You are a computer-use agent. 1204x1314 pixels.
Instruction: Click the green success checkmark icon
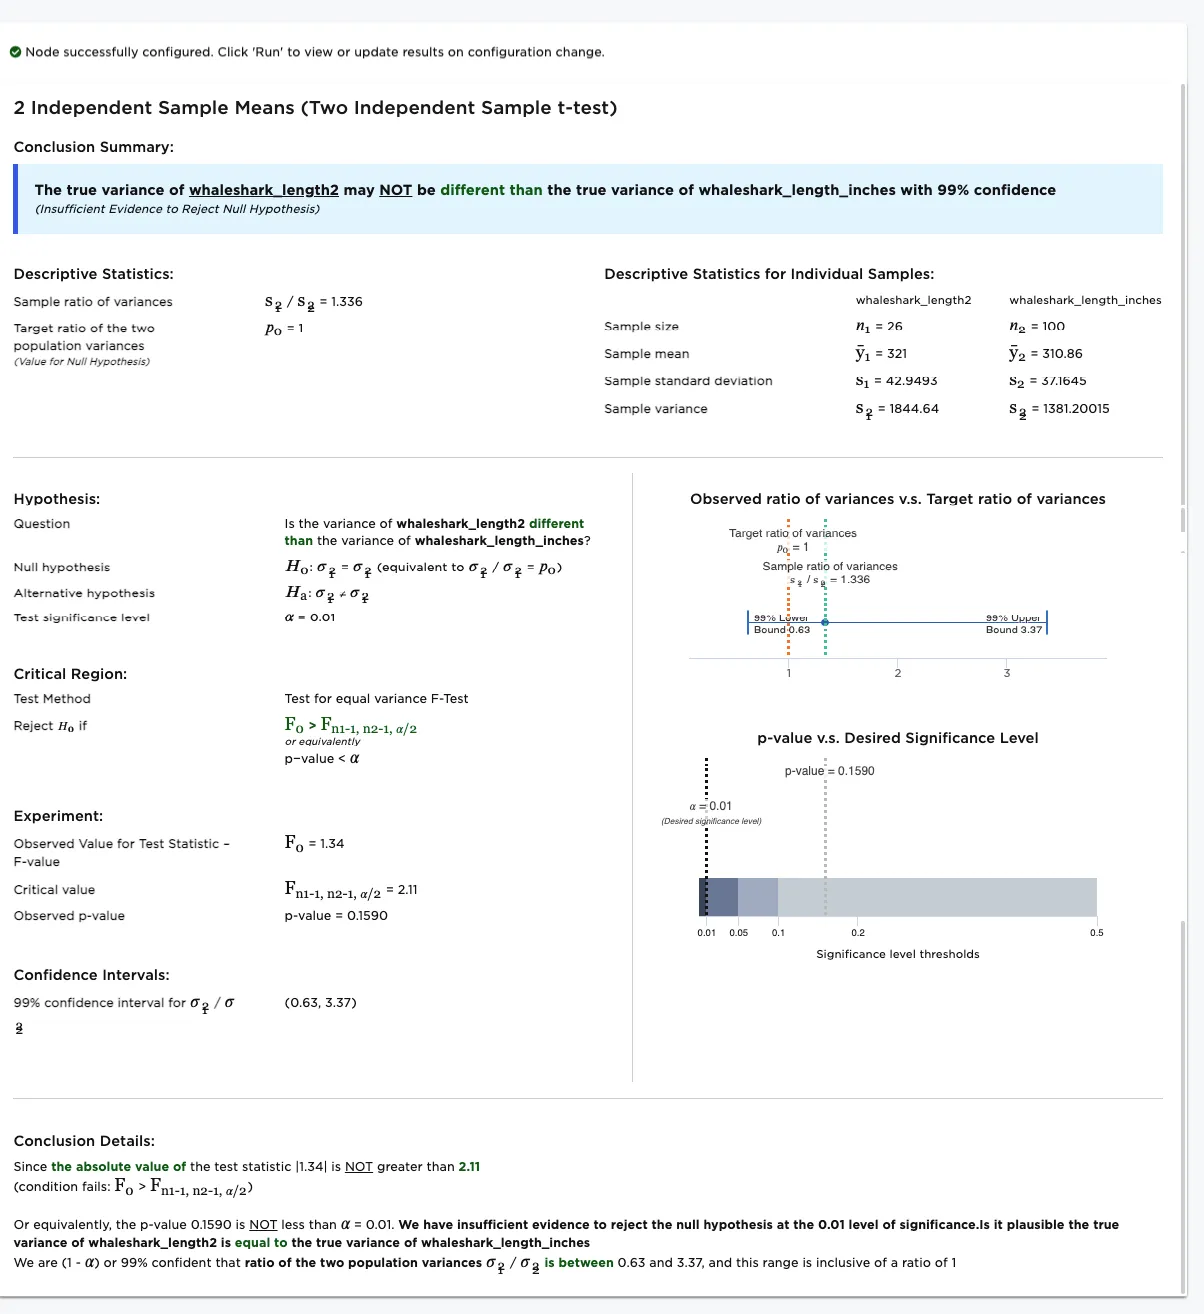[16, 52]
